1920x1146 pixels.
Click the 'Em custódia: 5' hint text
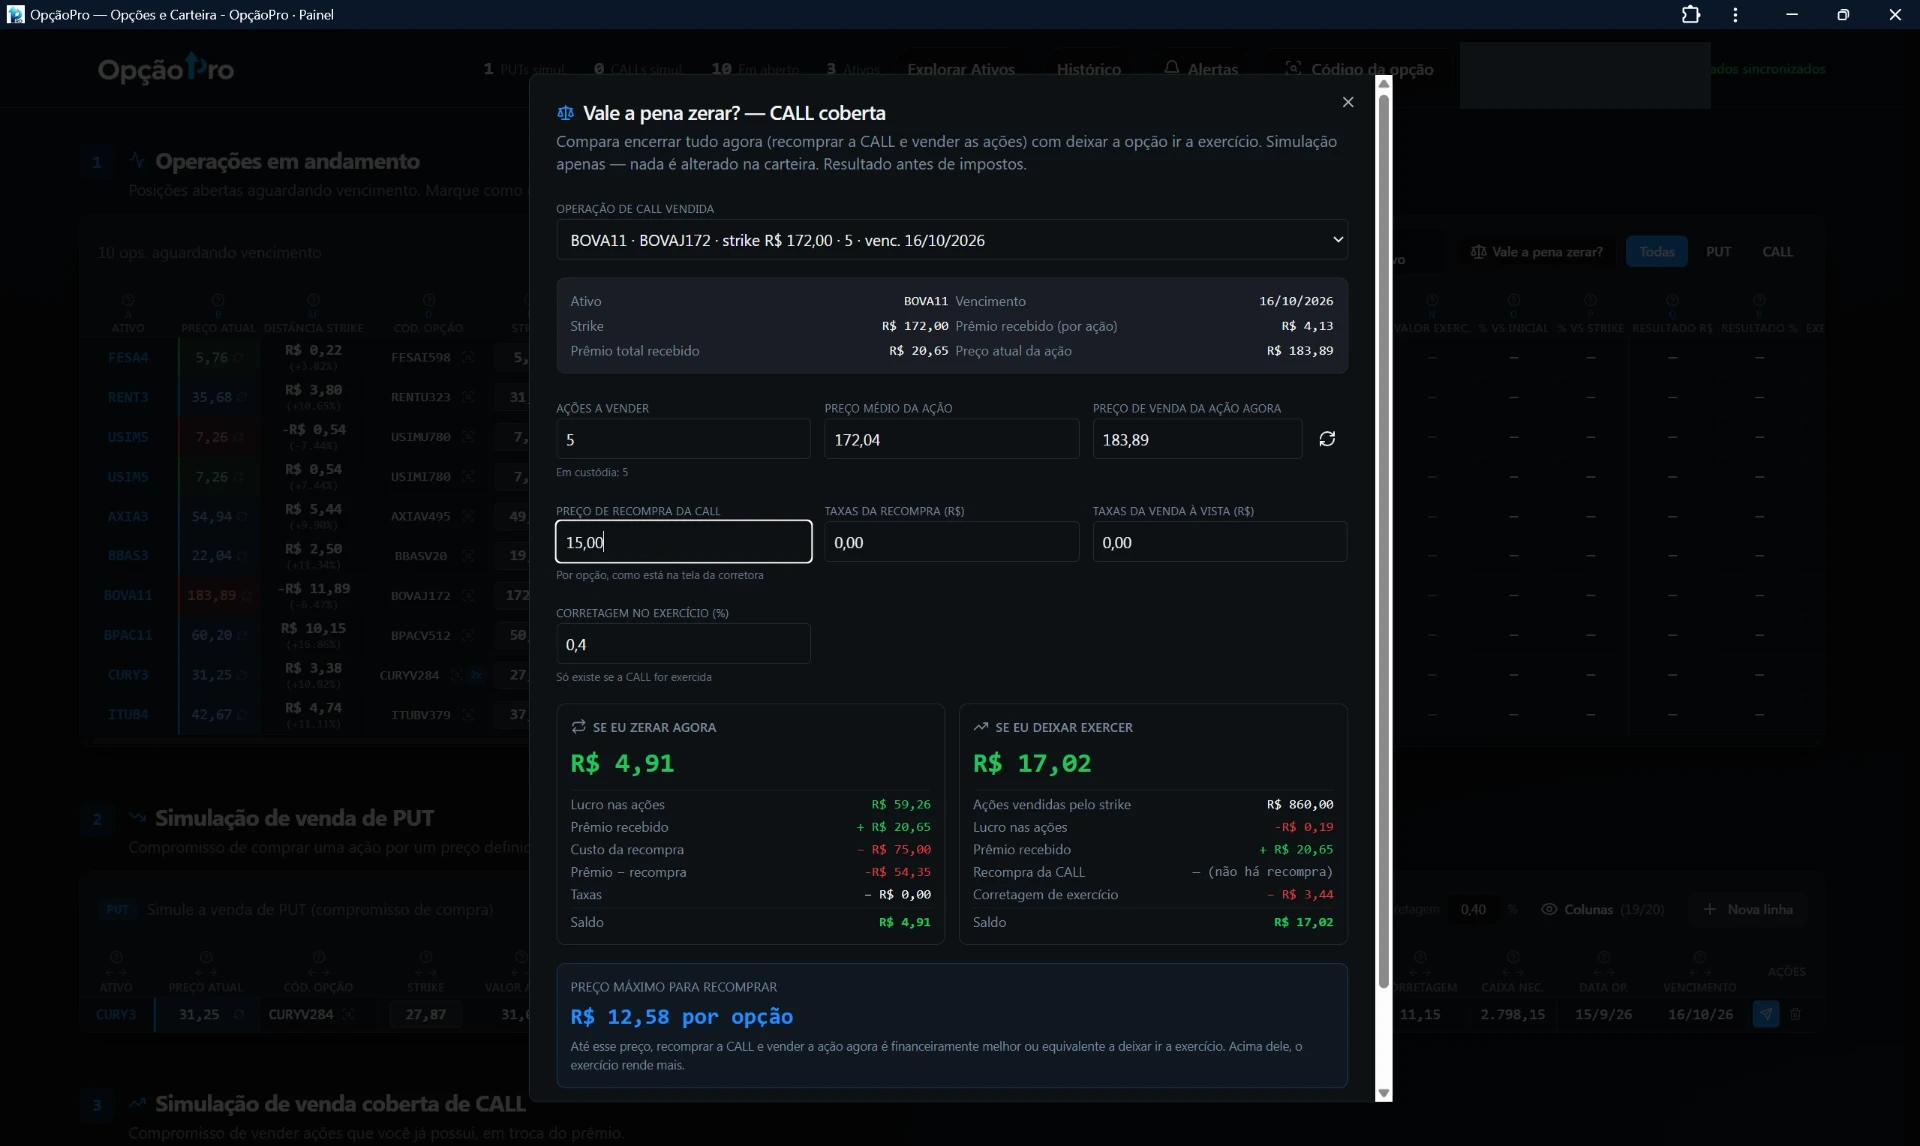(592, 472)
